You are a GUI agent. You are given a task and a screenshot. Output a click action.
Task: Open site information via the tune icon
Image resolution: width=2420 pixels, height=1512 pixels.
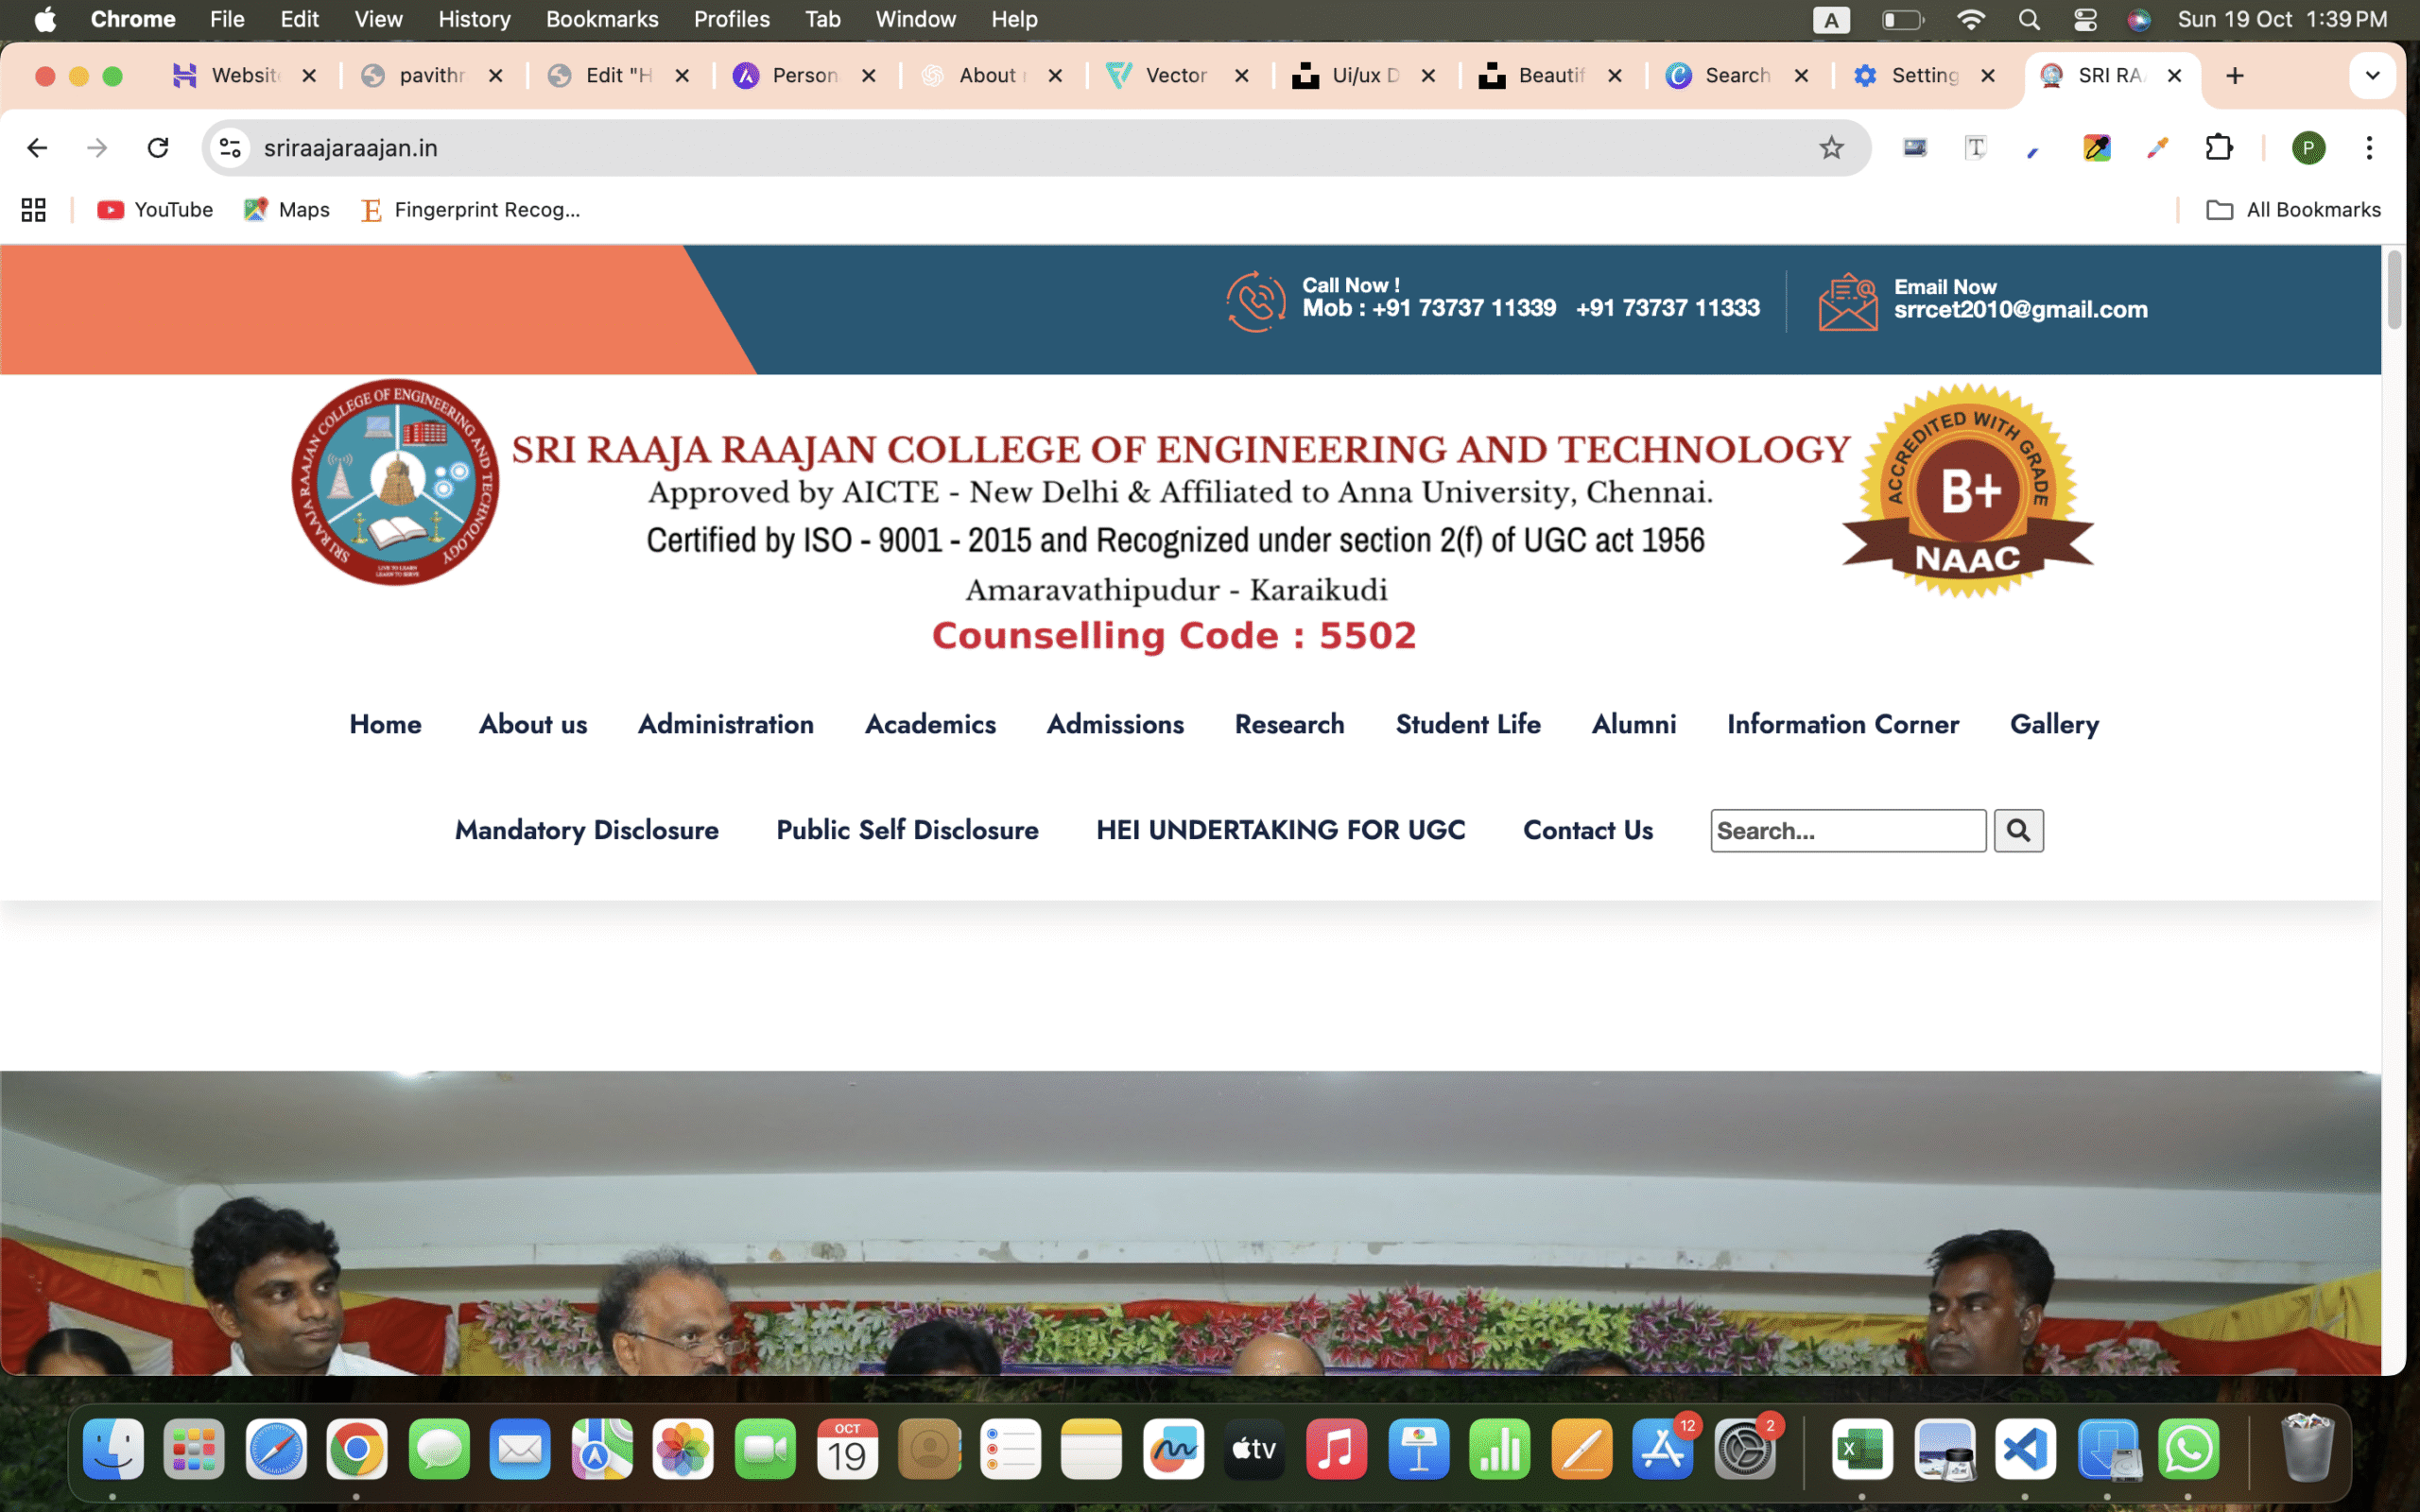(229, 147)
